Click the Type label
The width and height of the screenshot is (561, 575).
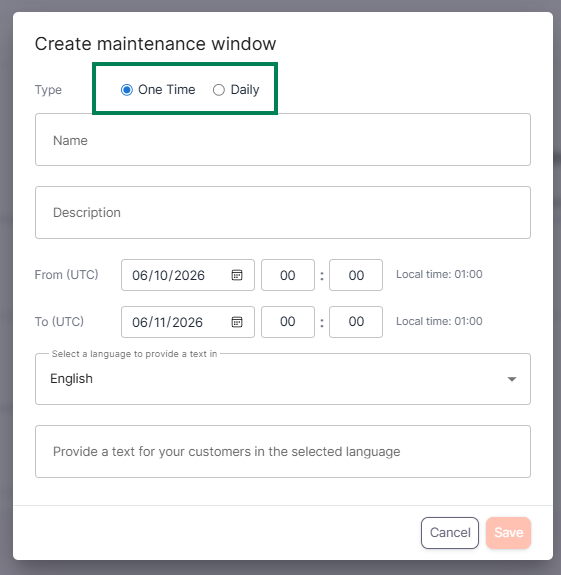[48, 90]
